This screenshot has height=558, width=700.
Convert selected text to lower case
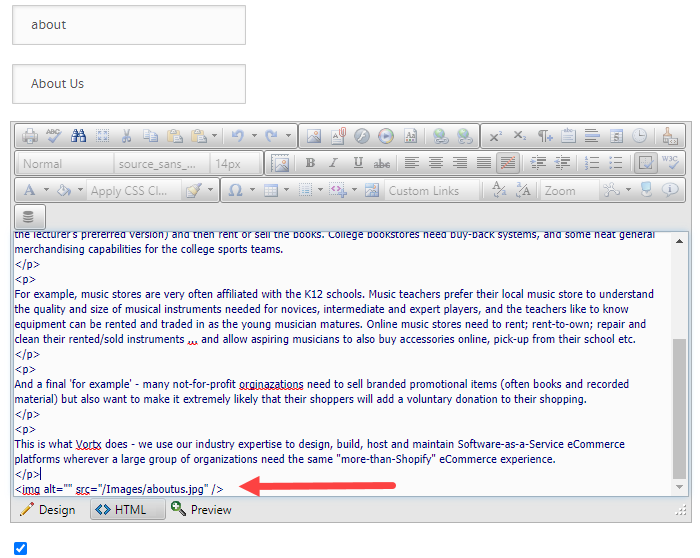click(x=499, y=191)
